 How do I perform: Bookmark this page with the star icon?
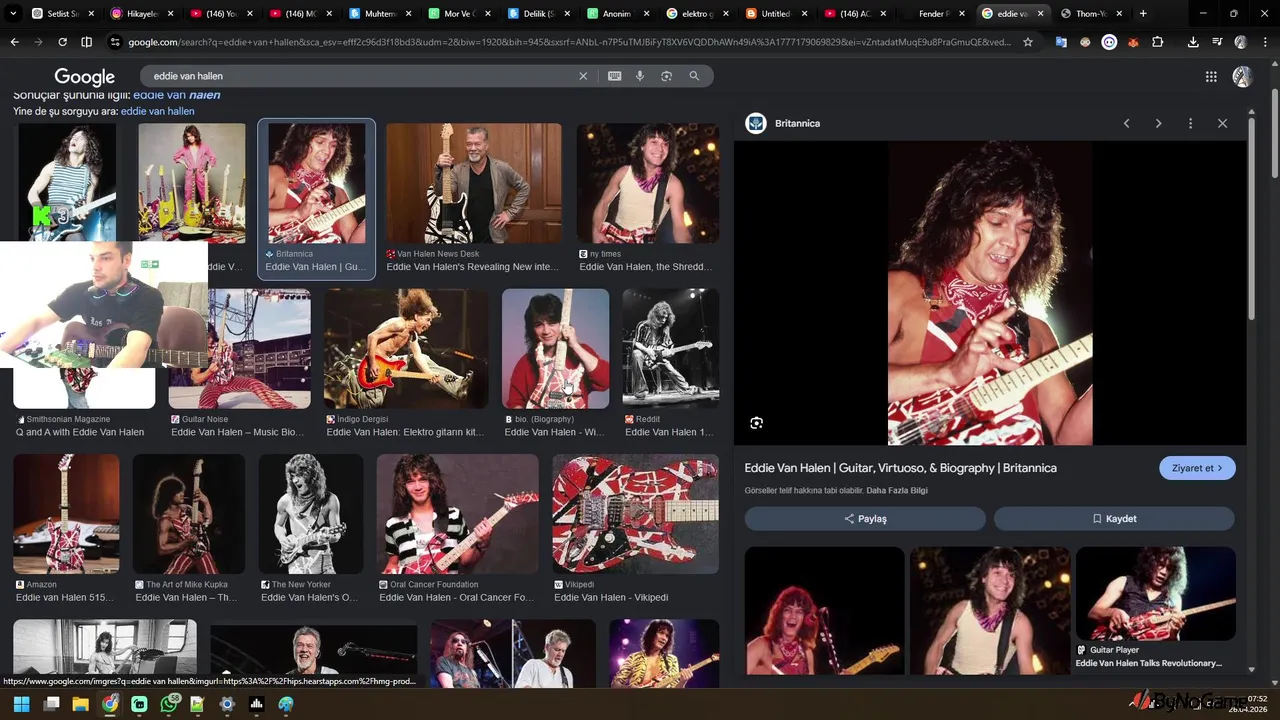tap(1027, 42)
